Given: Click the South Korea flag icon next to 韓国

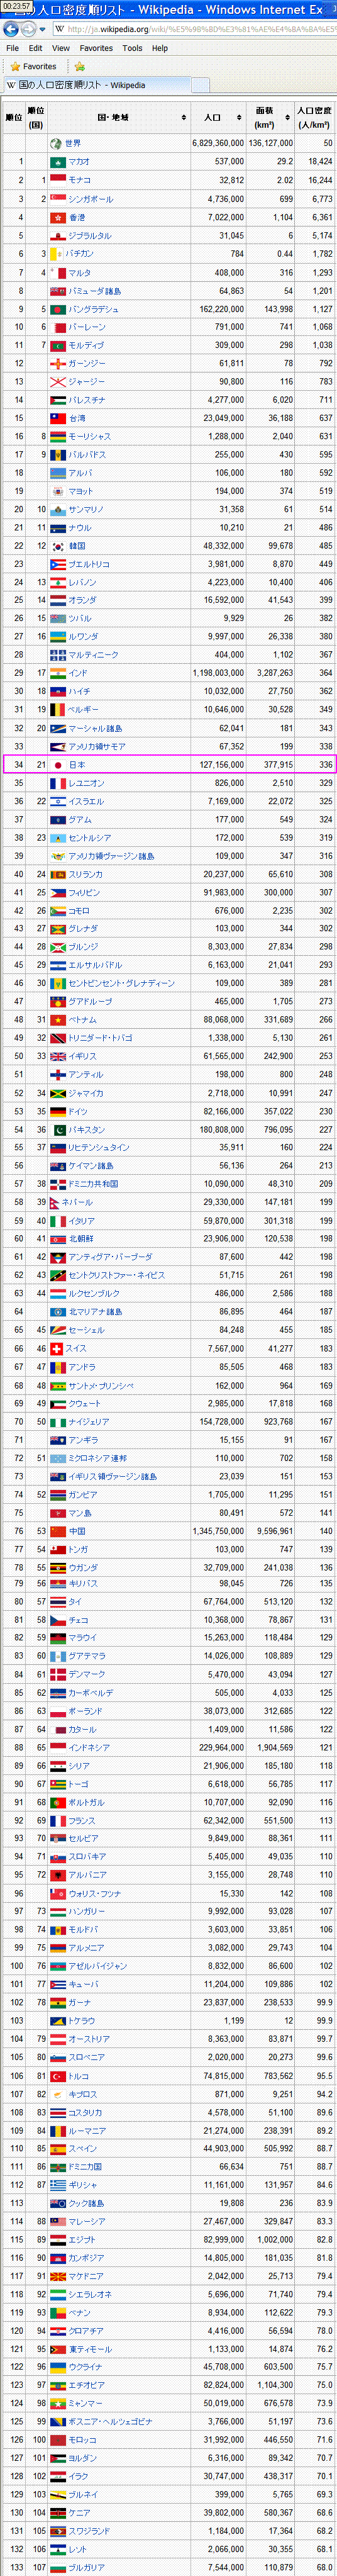Looking at the screenshot, I should (x=58, y=546).
